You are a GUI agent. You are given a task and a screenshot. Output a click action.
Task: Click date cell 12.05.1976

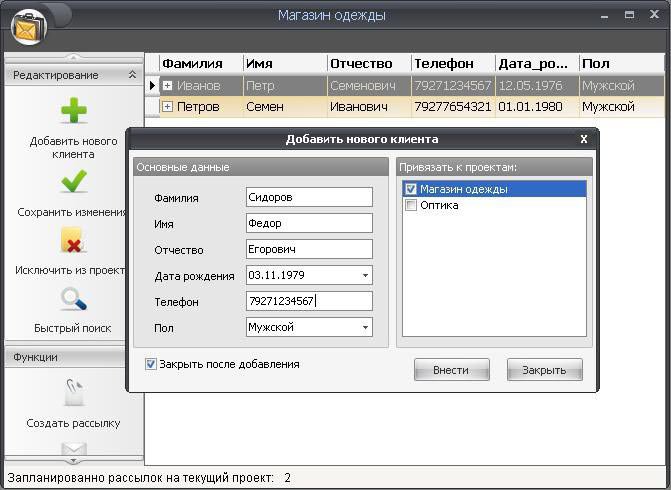click(x=537, y=86)
